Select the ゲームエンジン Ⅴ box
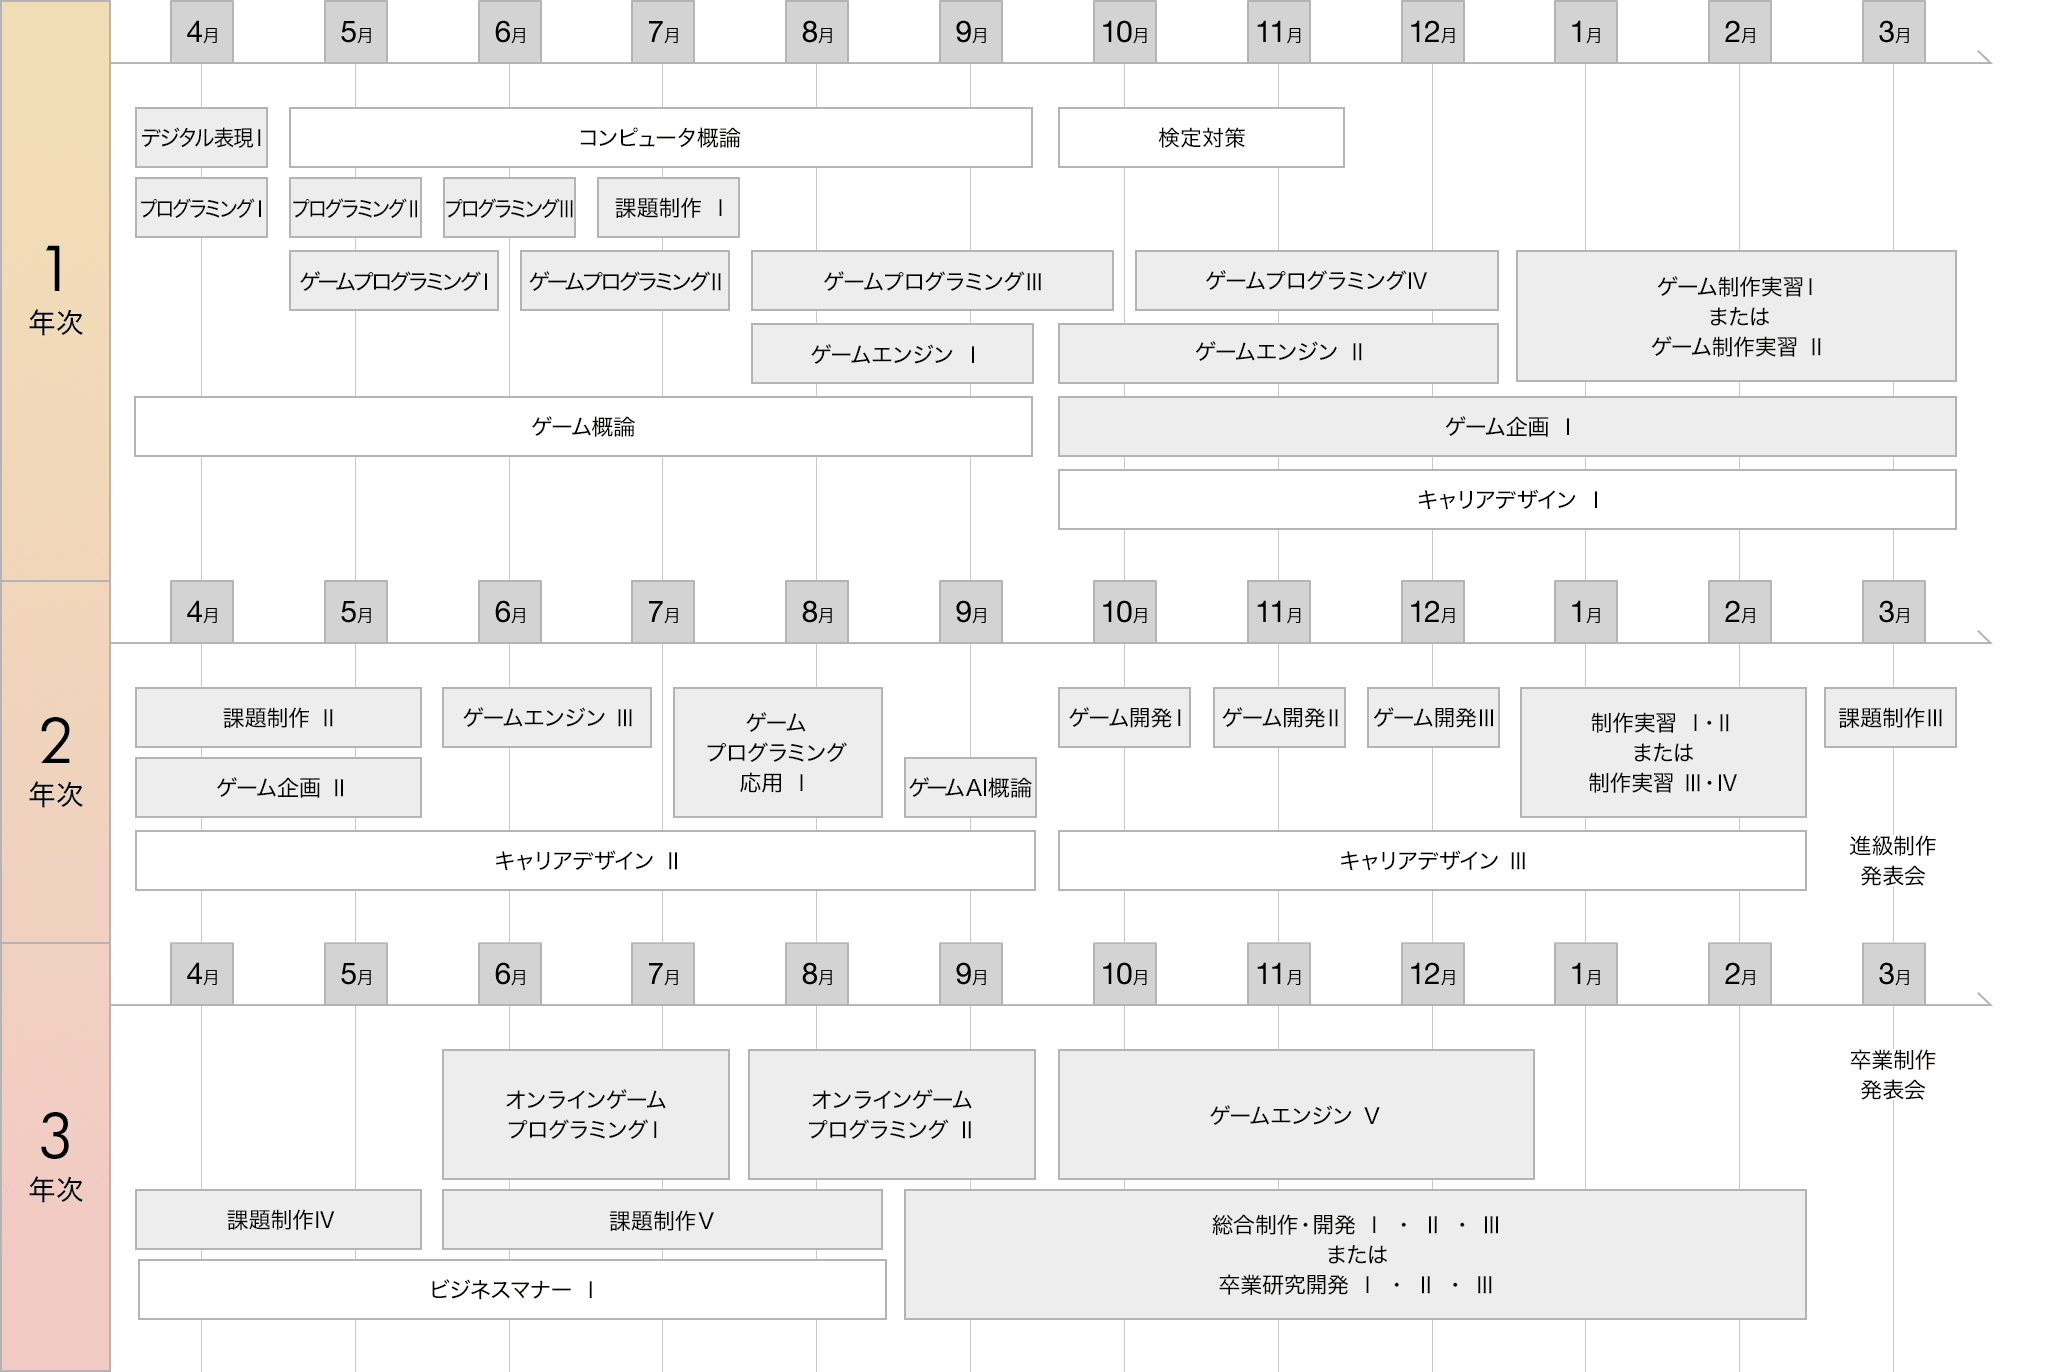This screenshot has height=1372, width=2072. (1296, 1115)
